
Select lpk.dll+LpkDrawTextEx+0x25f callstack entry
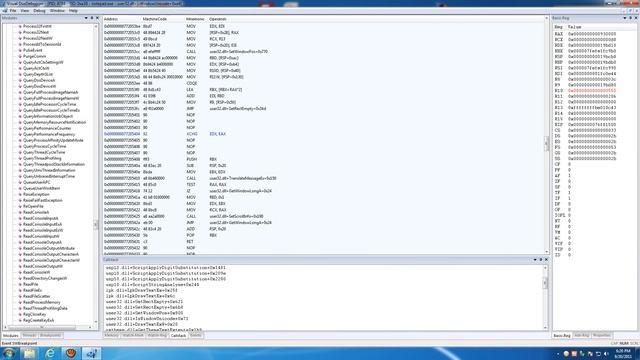point(141,290)
